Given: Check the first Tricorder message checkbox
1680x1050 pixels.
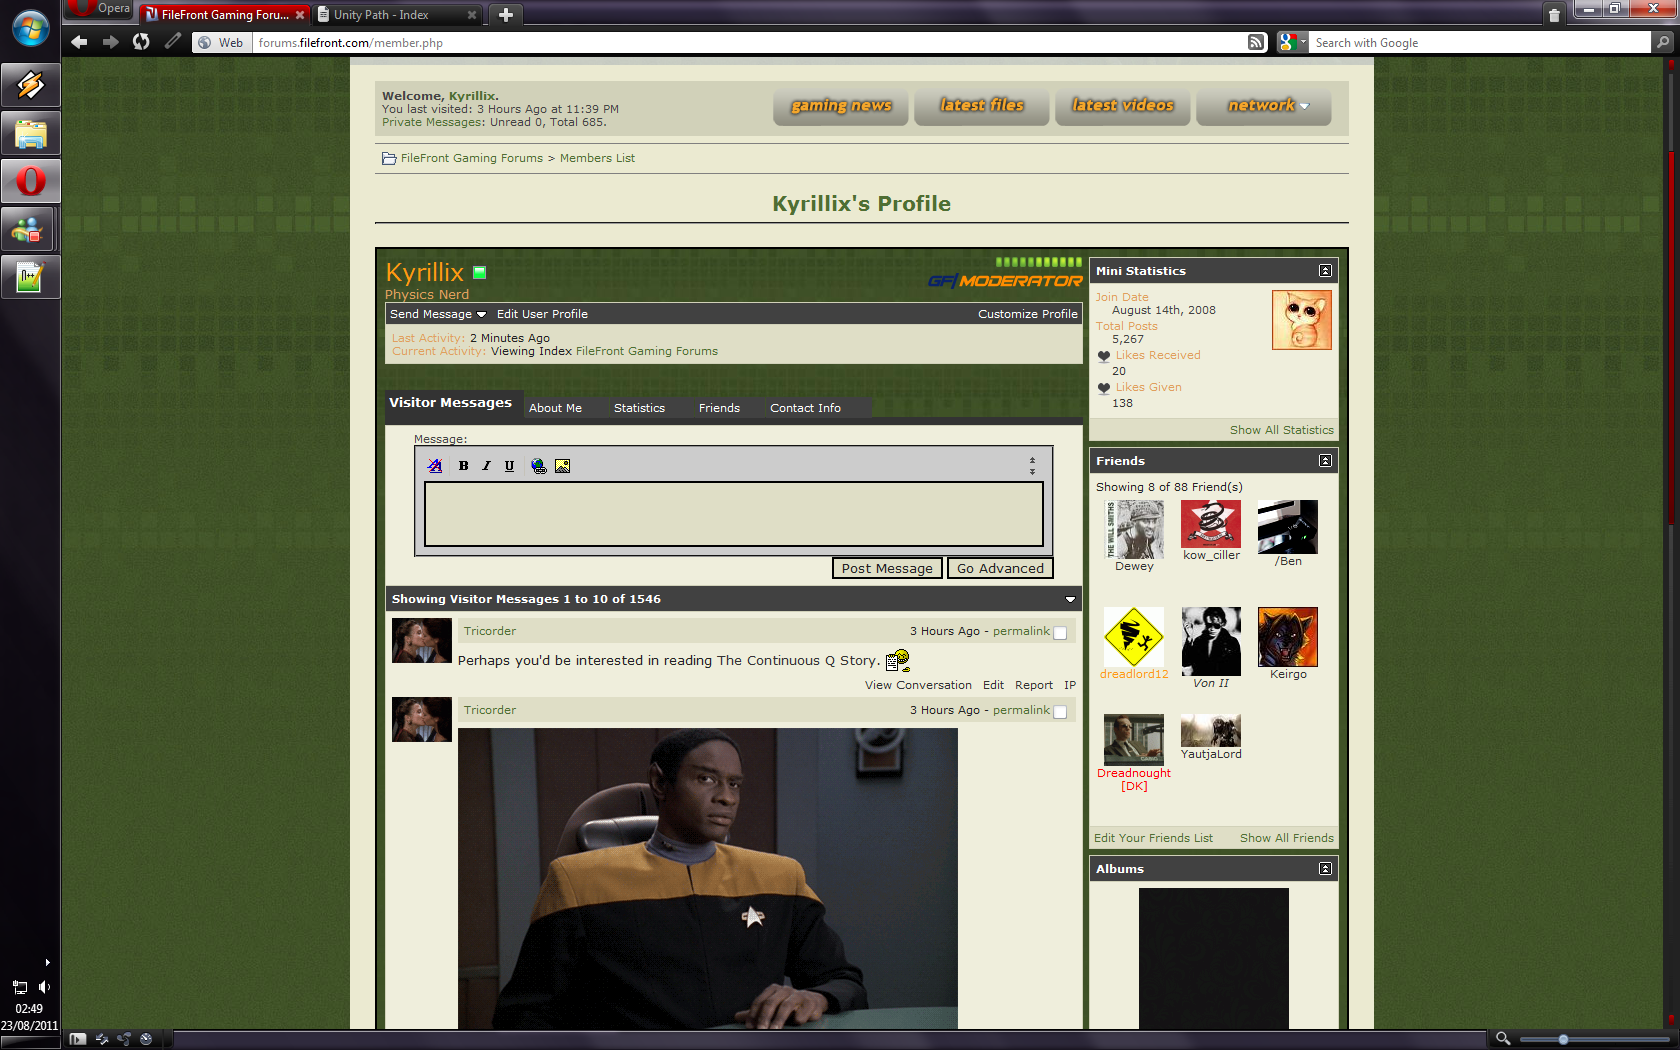Looking at the screenshot, I should (1061, 632).
